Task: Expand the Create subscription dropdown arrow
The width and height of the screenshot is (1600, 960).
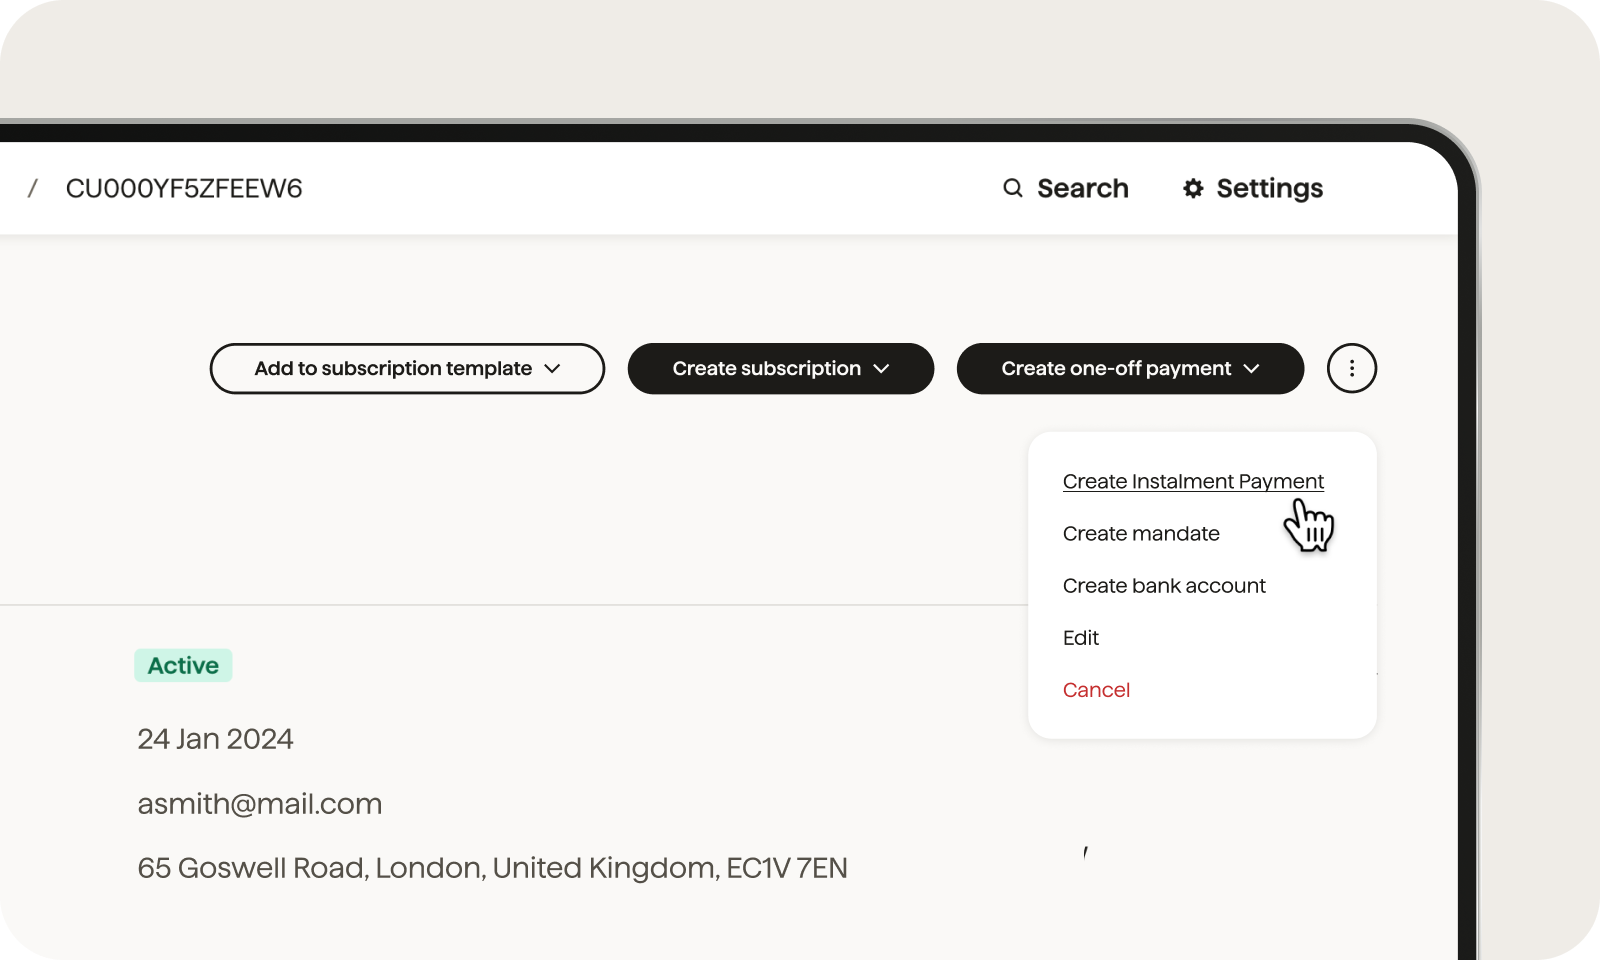Action: click(x=881, y=369)
